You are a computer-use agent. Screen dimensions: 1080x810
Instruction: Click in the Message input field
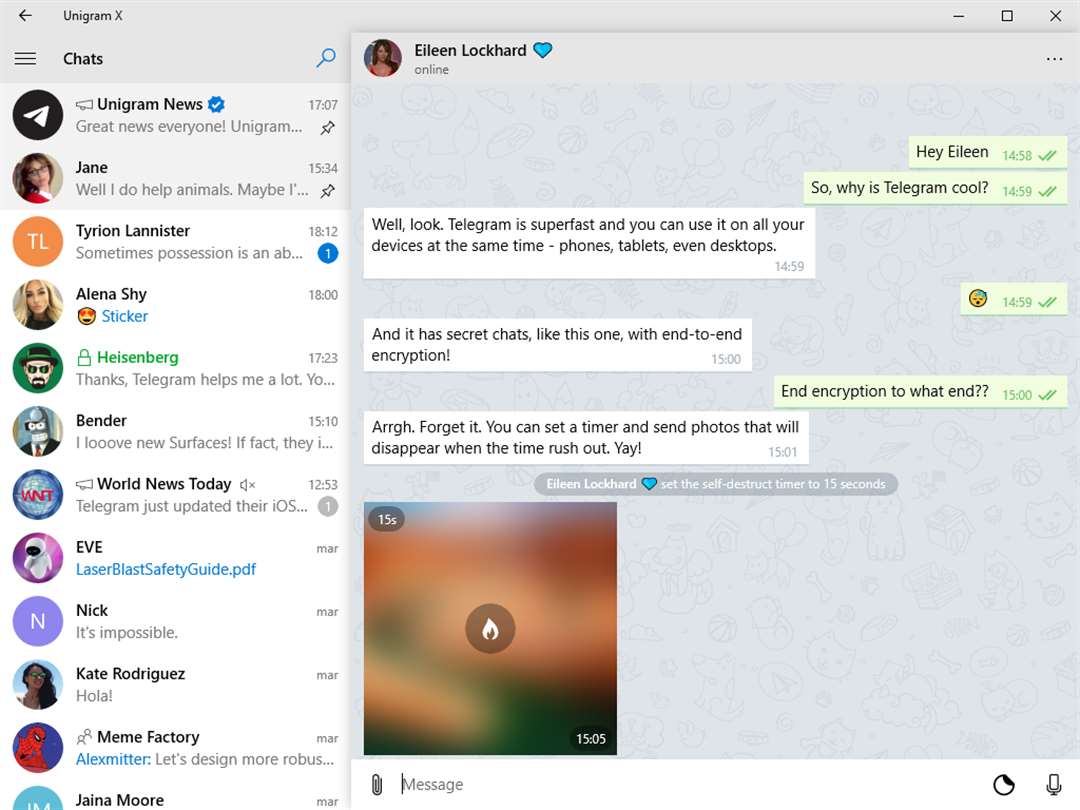689,784
